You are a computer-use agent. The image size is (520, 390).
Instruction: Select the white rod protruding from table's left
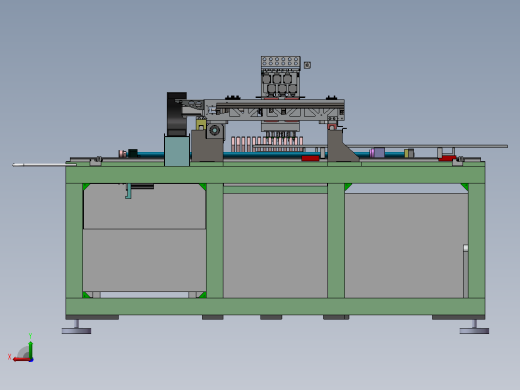tap(44, 165)
